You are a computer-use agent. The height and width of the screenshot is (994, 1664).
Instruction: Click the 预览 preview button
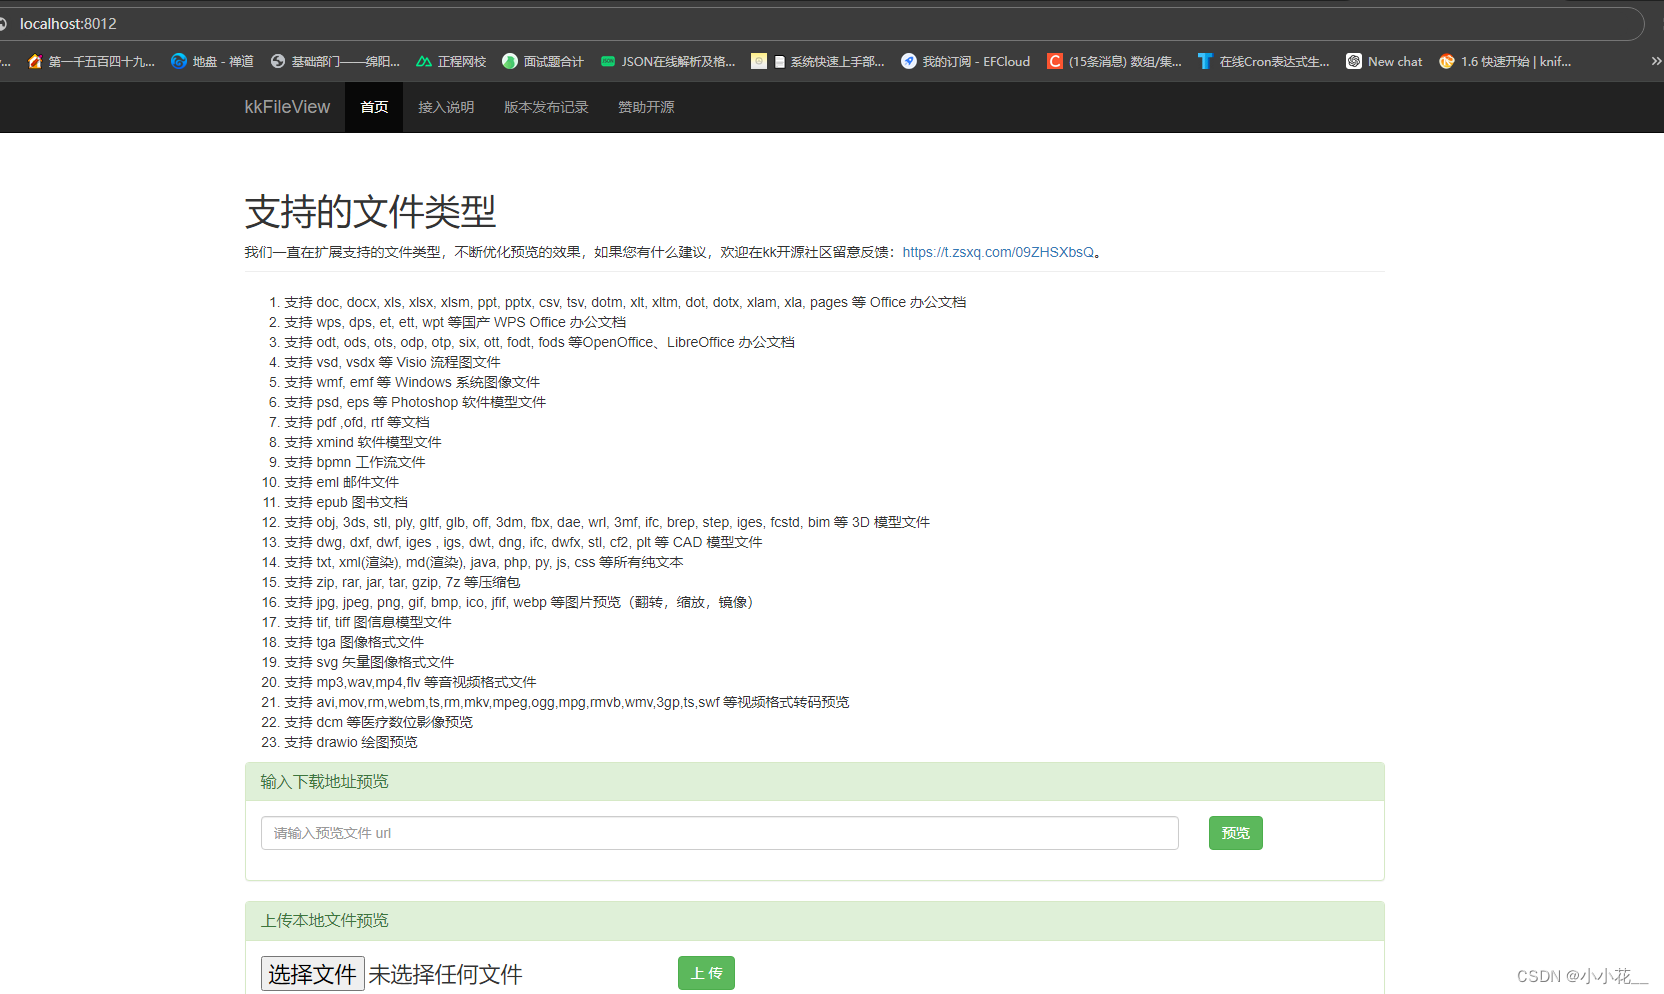[1235, 832]
